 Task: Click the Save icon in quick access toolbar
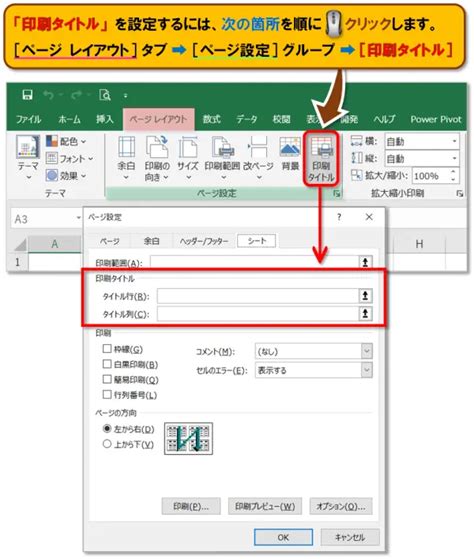point(27,95)
